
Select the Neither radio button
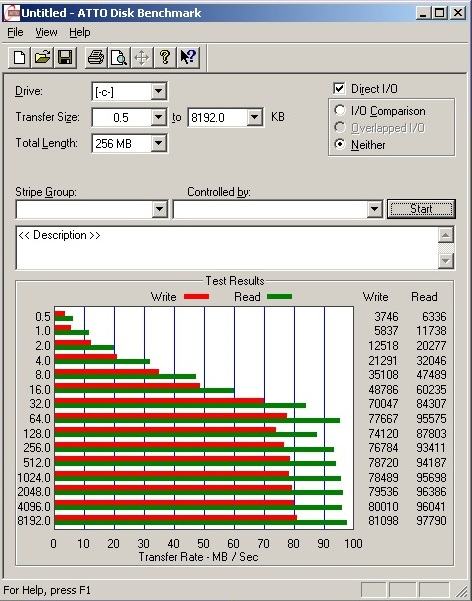pyautogui.click(x=339, y=144)
